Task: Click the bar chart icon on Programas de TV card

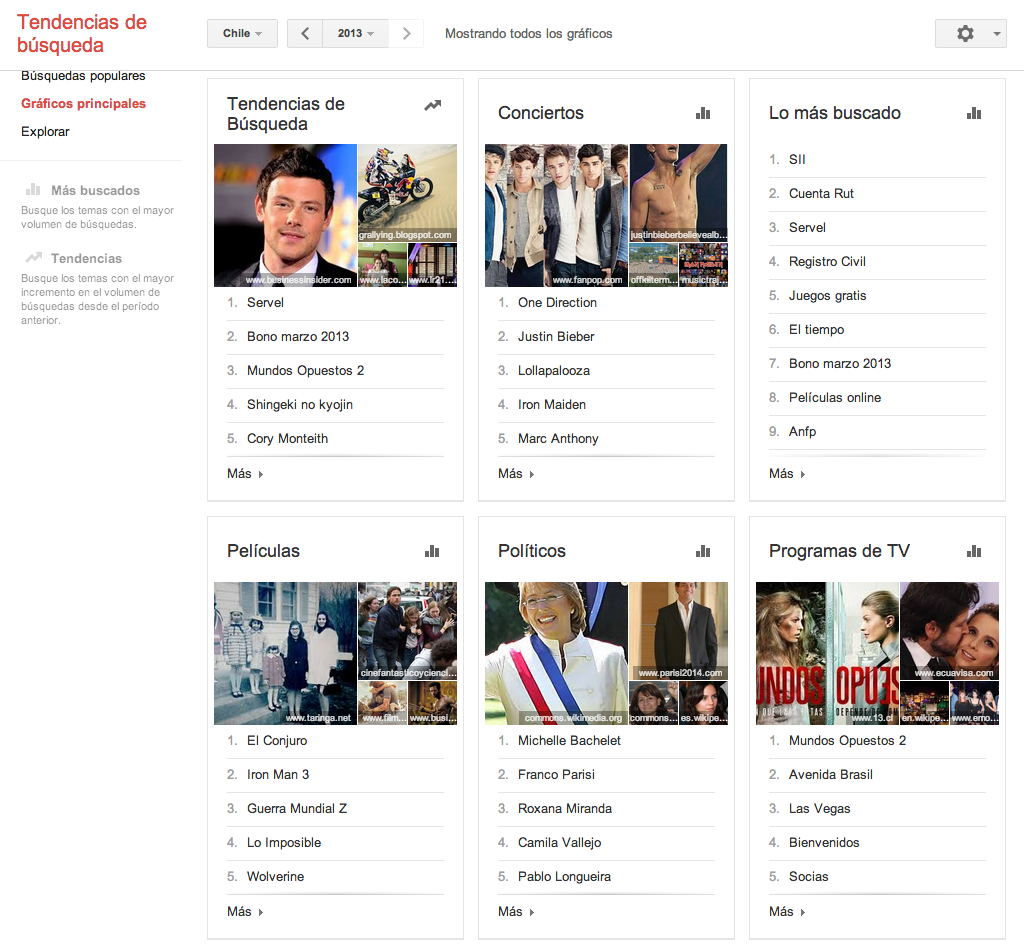Action: [x=974, y=551]
